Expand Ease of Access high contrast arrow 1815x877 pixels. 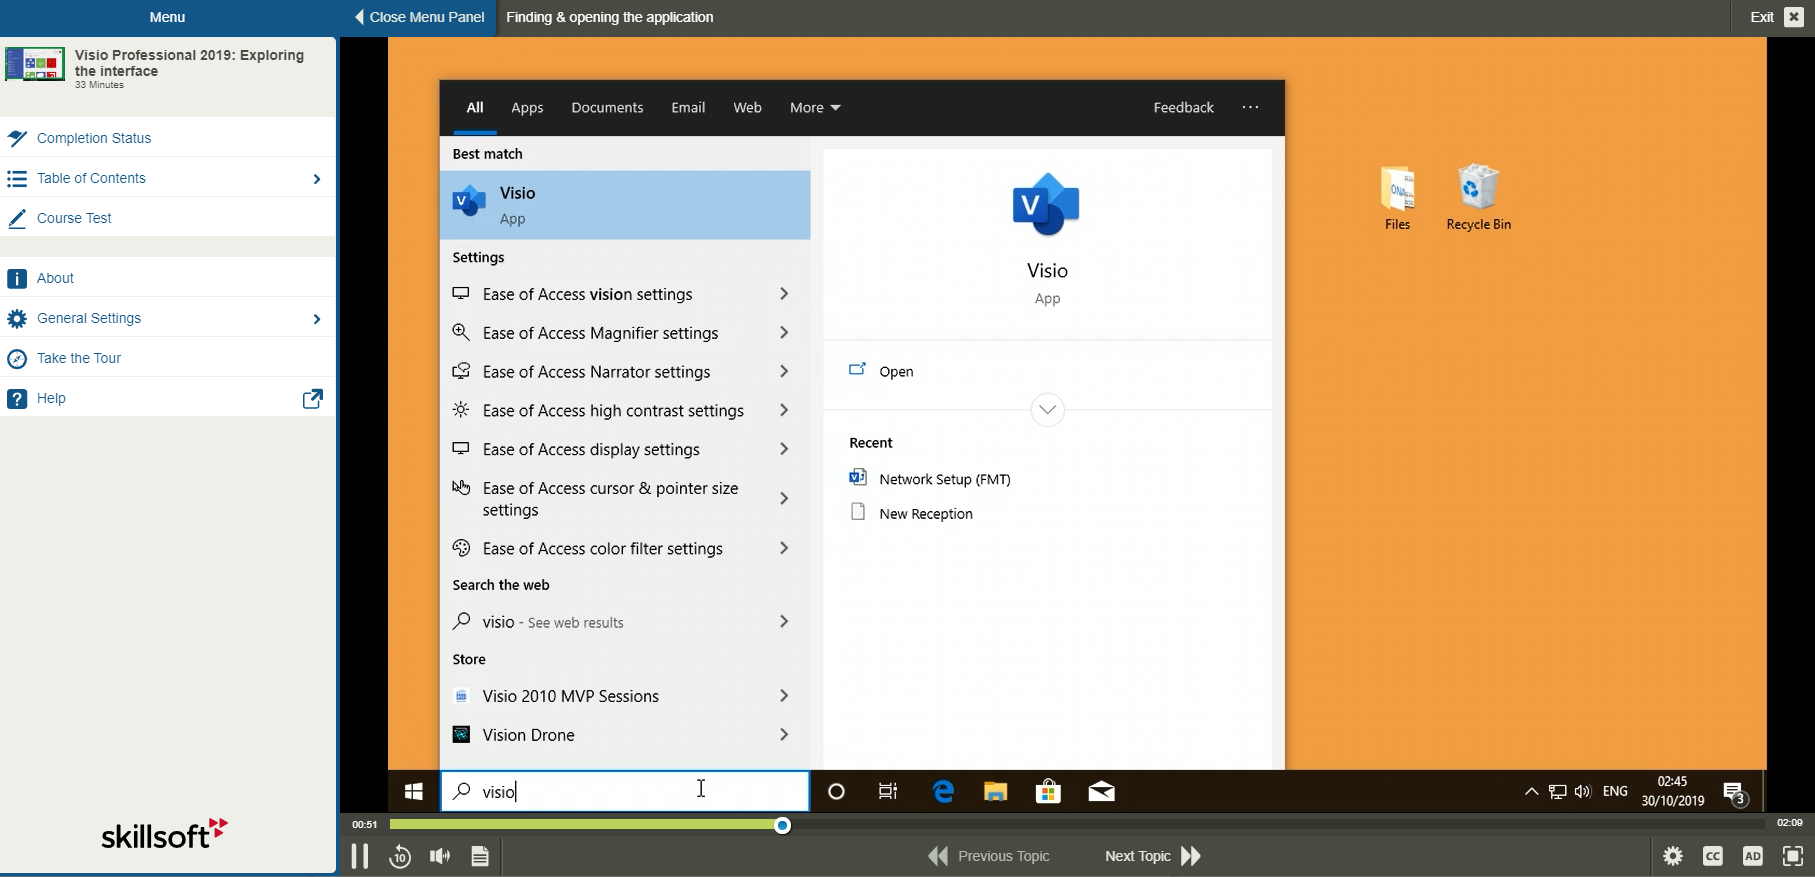[784, 411]
